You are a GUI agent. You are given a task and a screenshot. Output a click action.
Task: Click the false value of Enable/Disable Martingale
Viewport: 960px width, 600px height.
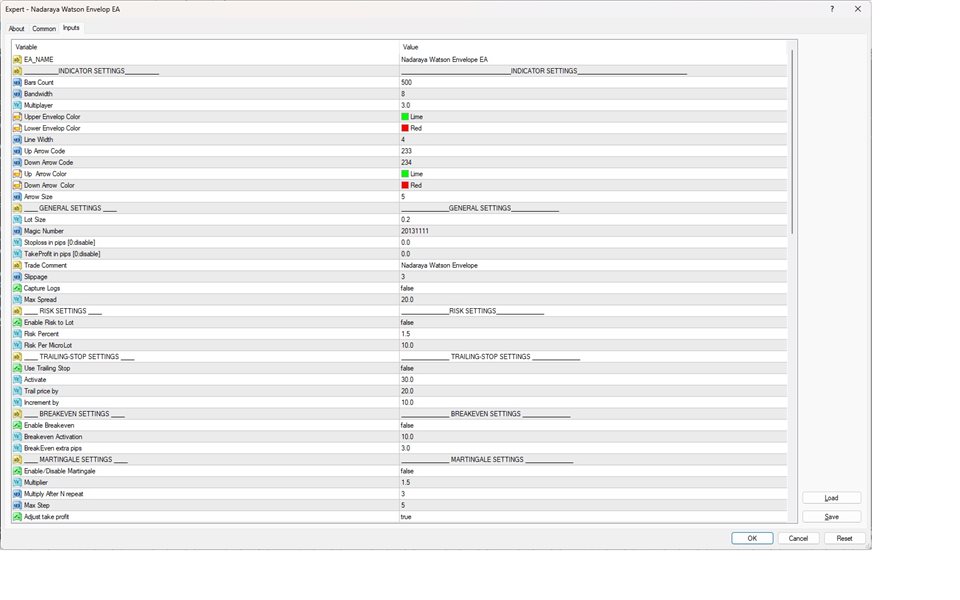coord(407,471)
